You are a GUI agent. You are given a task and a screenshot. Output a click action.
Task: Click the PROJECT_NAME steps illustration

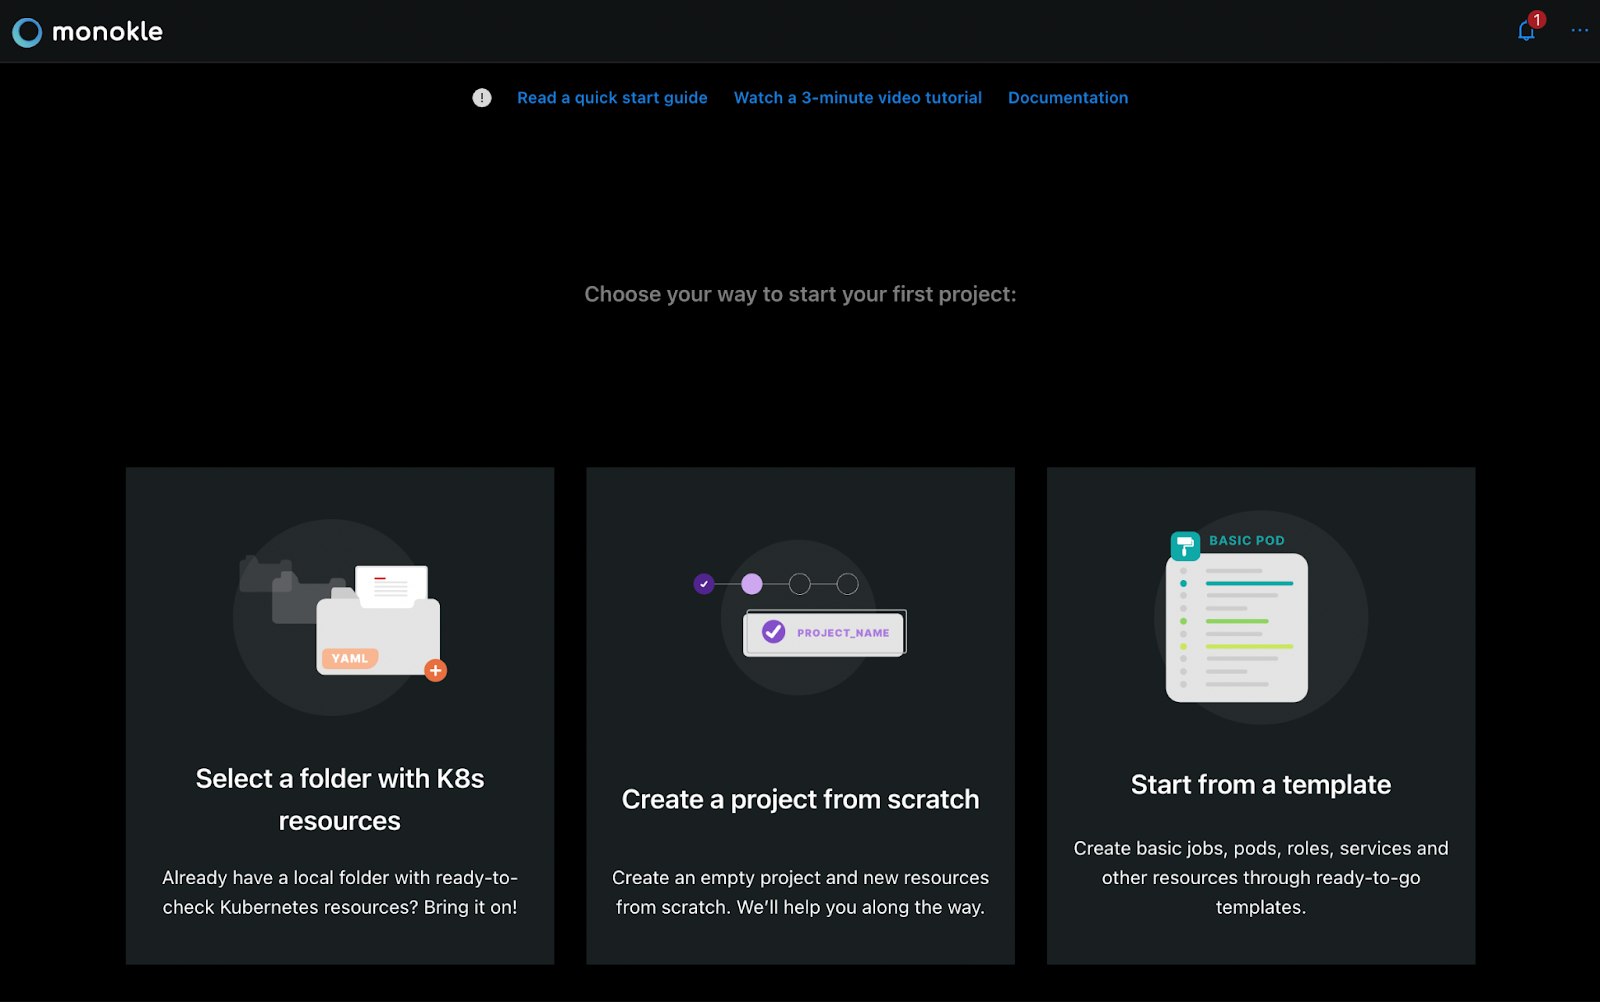800,617
